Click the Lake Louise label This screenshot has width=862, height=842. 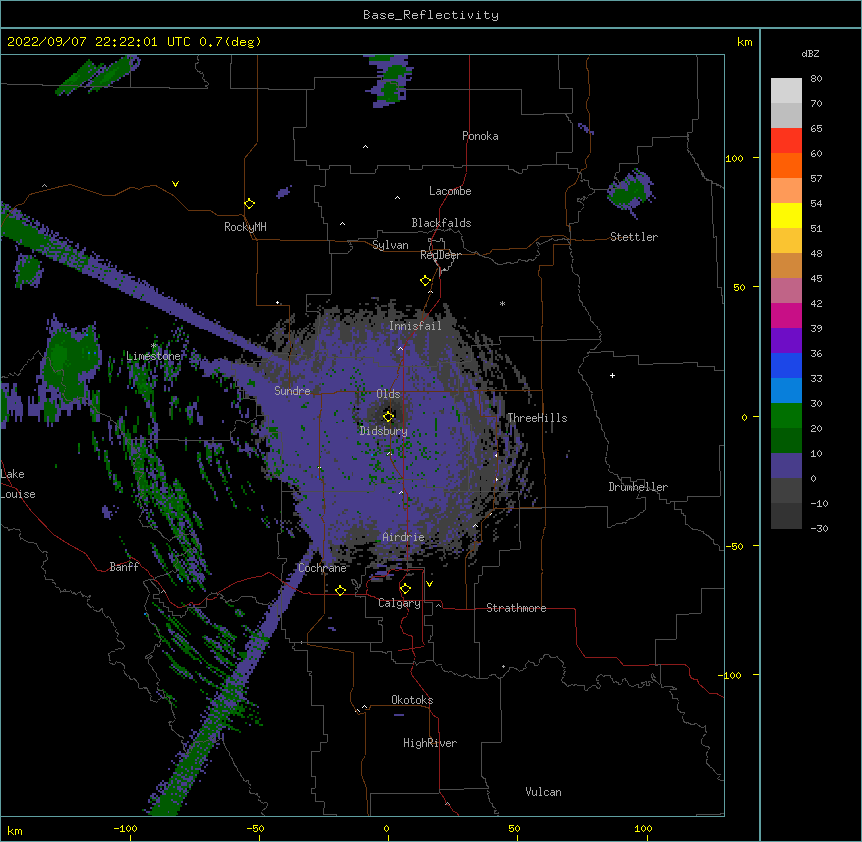[x=18, y=484]
